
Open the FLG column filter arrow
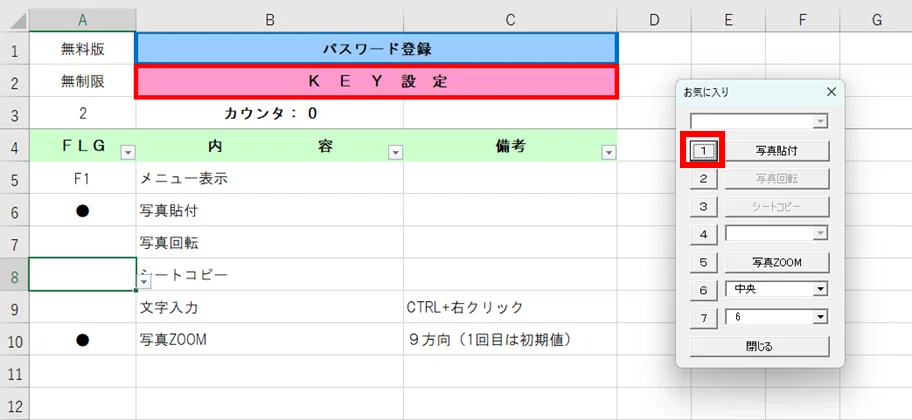128,153
